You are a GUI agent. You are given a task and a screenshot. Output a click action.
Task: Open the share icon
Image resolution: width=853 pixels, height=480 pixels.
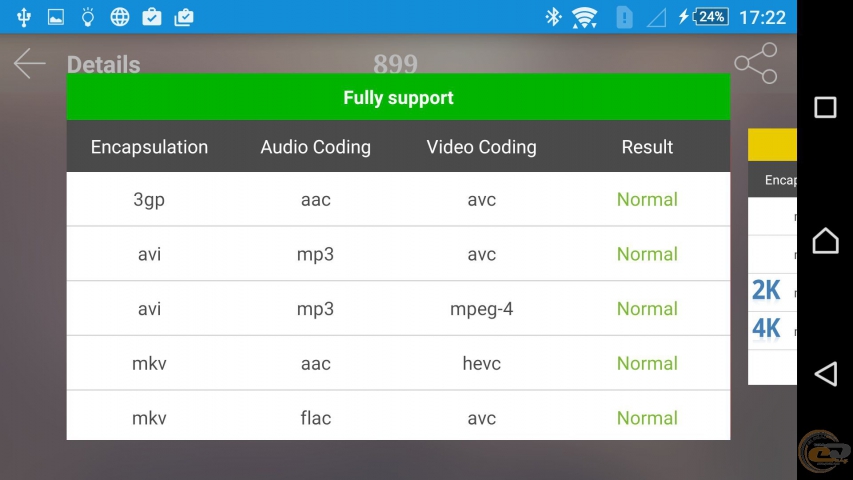click(756, 63)
